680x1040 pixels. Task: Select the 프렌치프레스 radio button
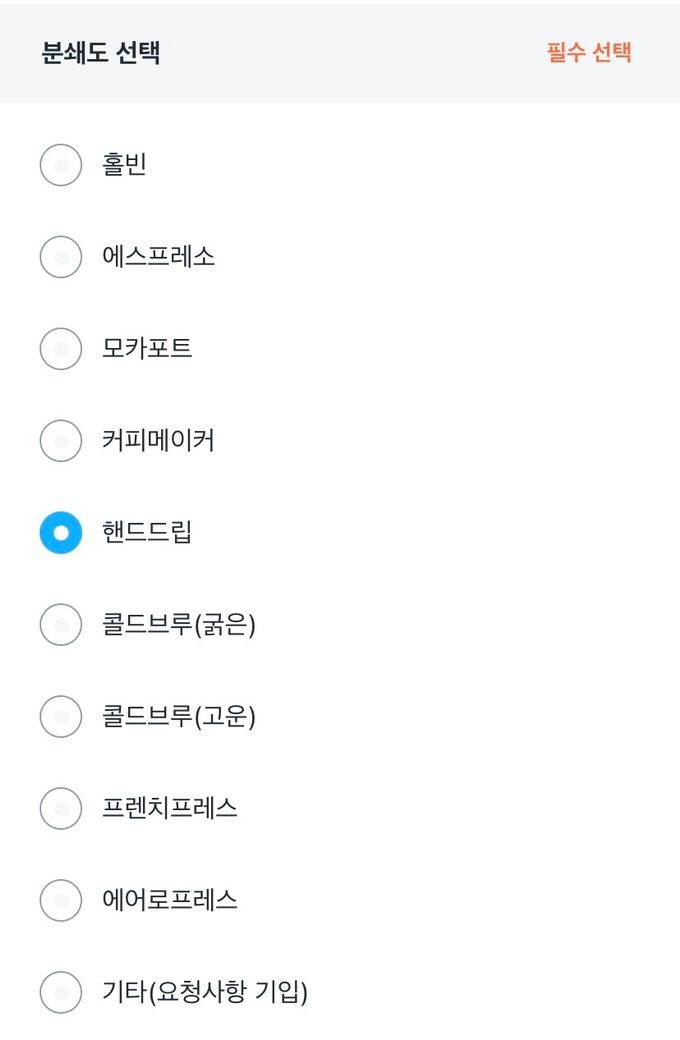point(61,808)
